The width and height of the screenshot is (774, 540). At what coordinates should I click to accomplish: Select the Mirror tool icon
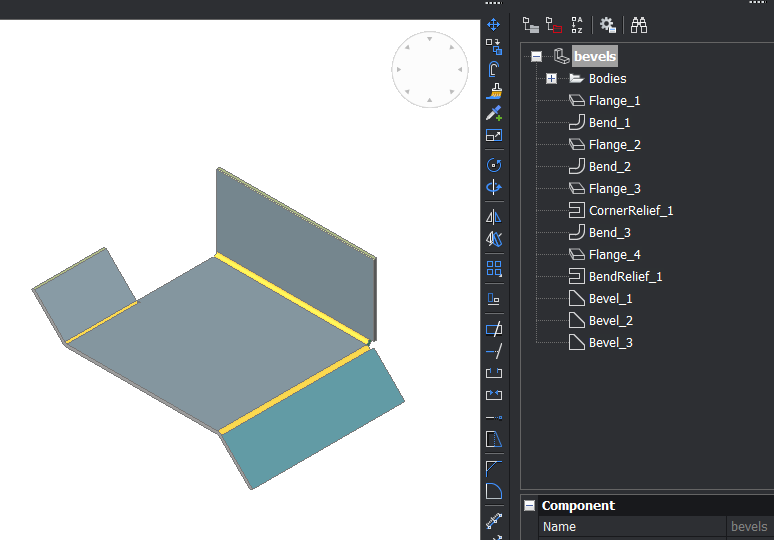tap(493, 217)
